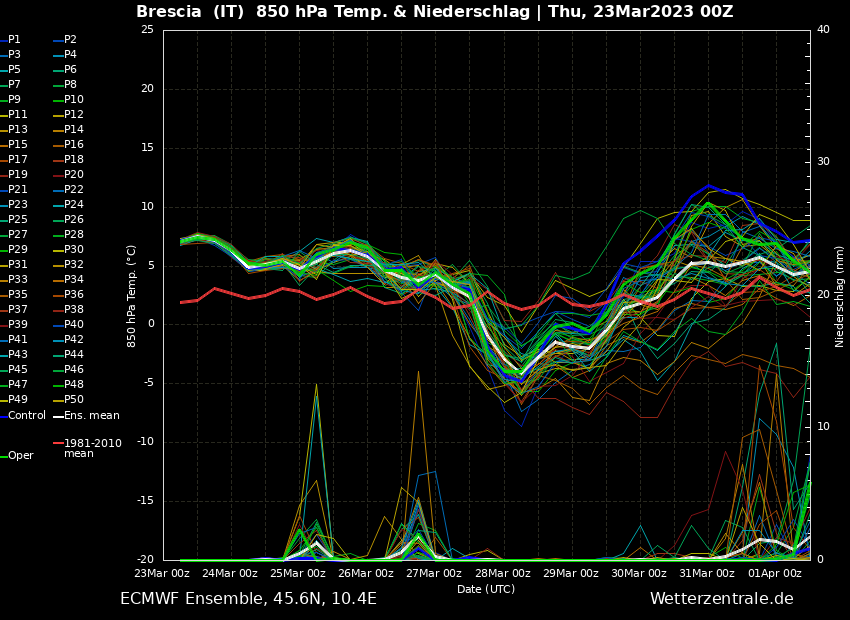The height and width of the screenshot is (620, 850).
Task: Pick the "01Apr 00z" date tick label
Action: point(776,573)
